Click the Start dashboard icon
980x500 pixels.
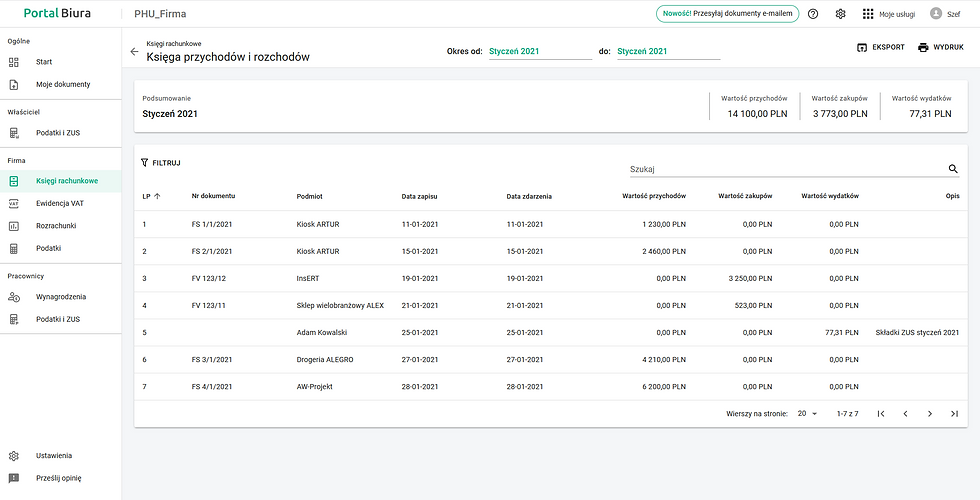[14, 62]
